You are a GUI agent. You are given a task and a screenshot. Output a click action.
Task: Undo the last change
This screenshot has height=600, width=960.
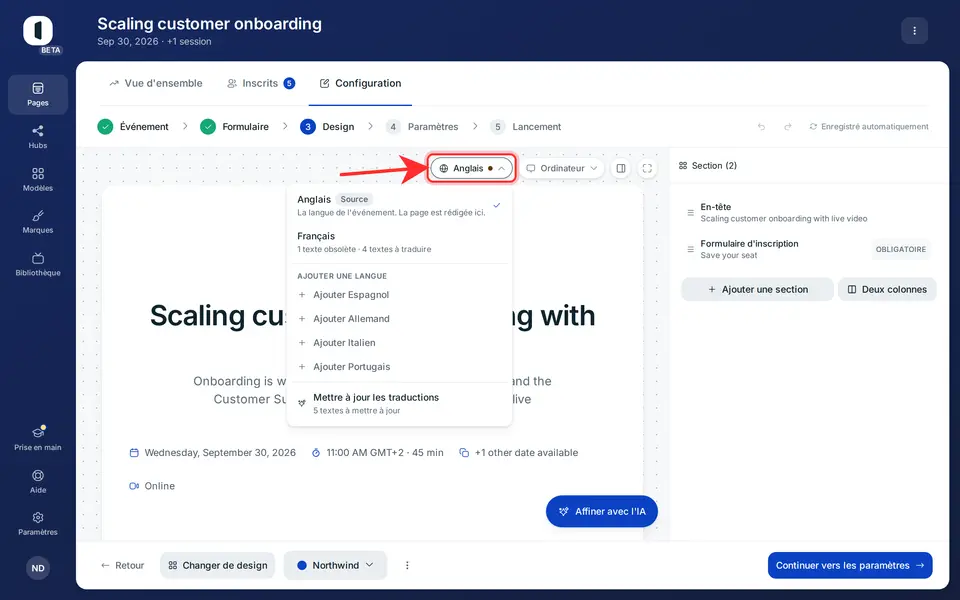762,127
